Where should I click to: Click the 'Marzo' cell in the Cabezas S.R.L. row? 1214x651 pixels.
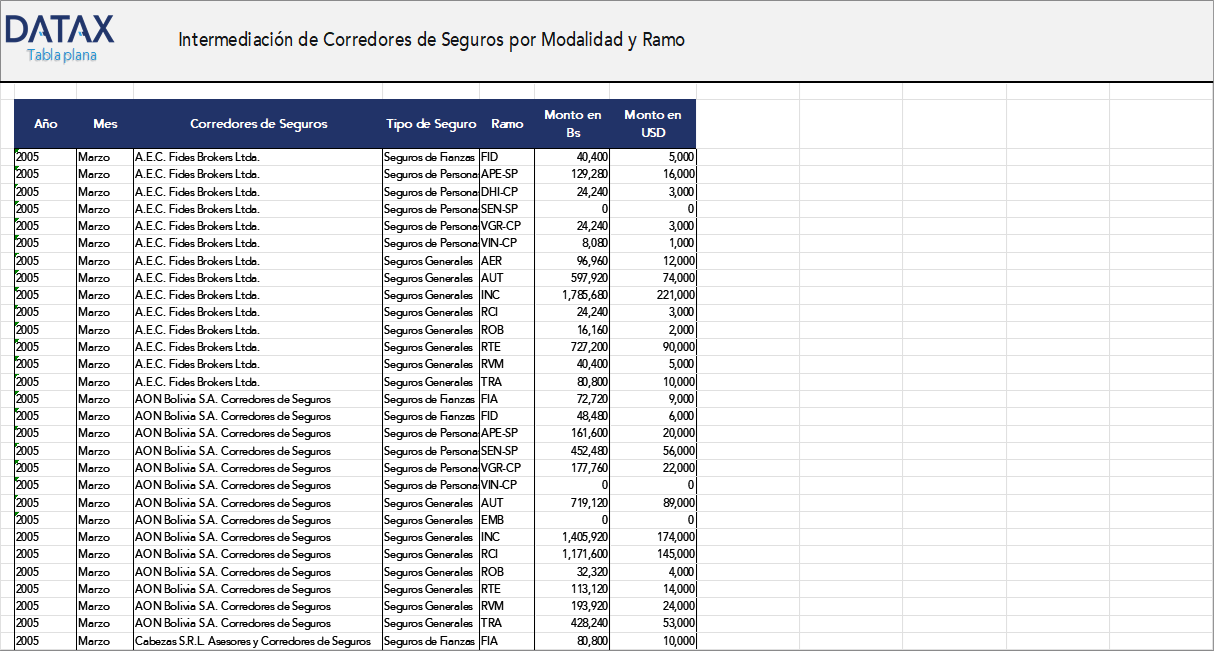point(105,641)
